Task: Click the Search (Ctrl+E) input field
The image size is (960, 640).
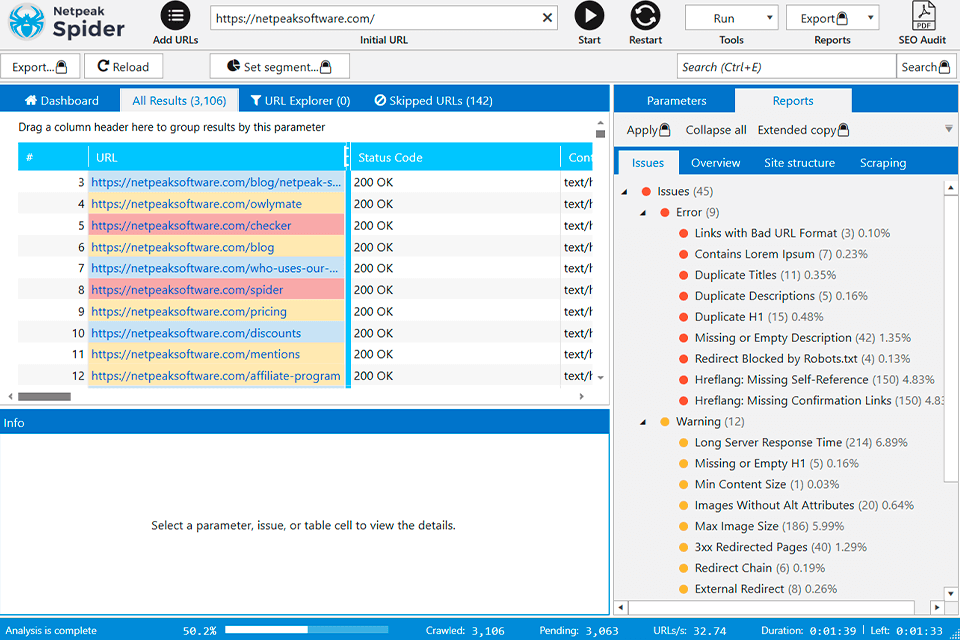Action: tap(786, 67)
